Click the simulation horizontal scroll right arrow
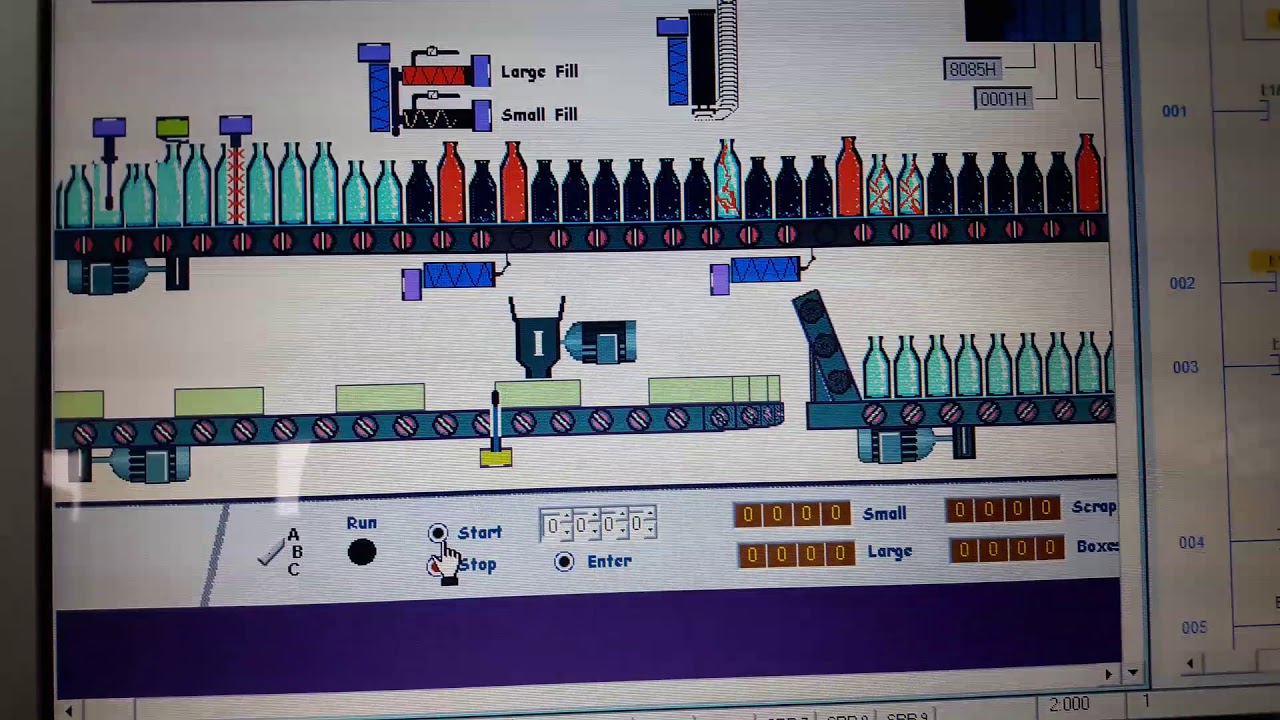This screenshot has width=1280, height=720. [1108, 674]
